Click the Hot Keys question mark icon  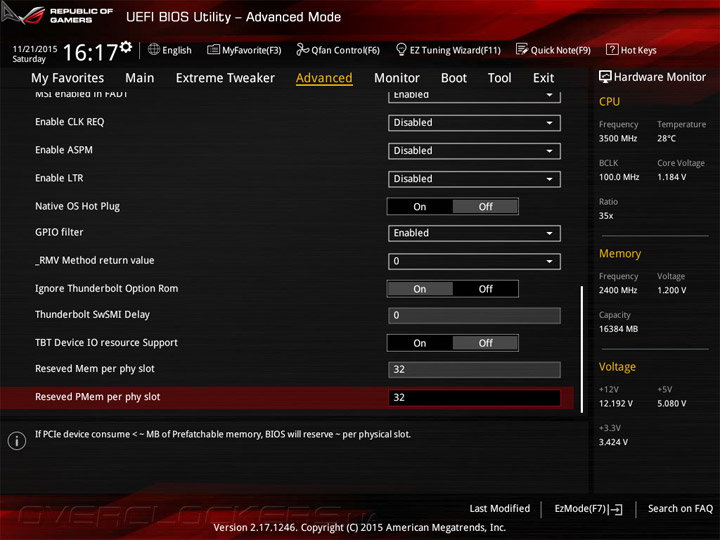612,49
